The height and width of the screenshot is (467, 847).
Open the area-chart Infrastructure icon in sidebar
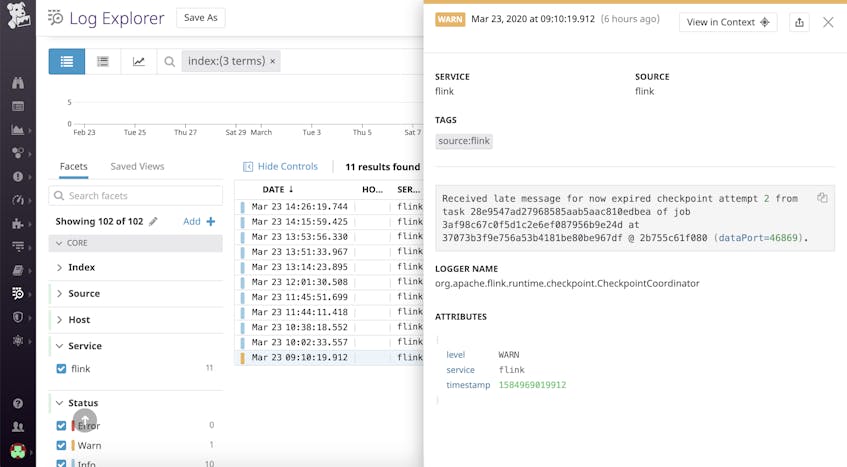pos(18,130)
